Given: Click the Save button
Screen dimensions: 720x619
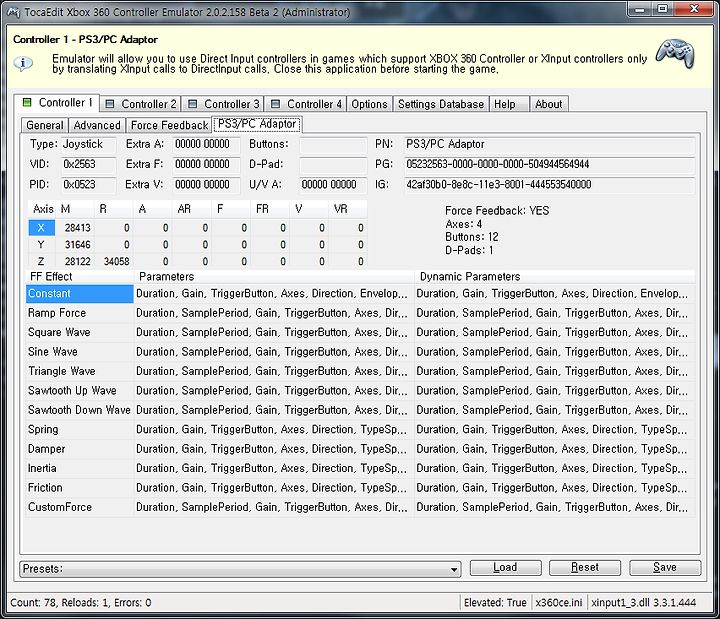Looking at the screenshot, I should point(665,568).
